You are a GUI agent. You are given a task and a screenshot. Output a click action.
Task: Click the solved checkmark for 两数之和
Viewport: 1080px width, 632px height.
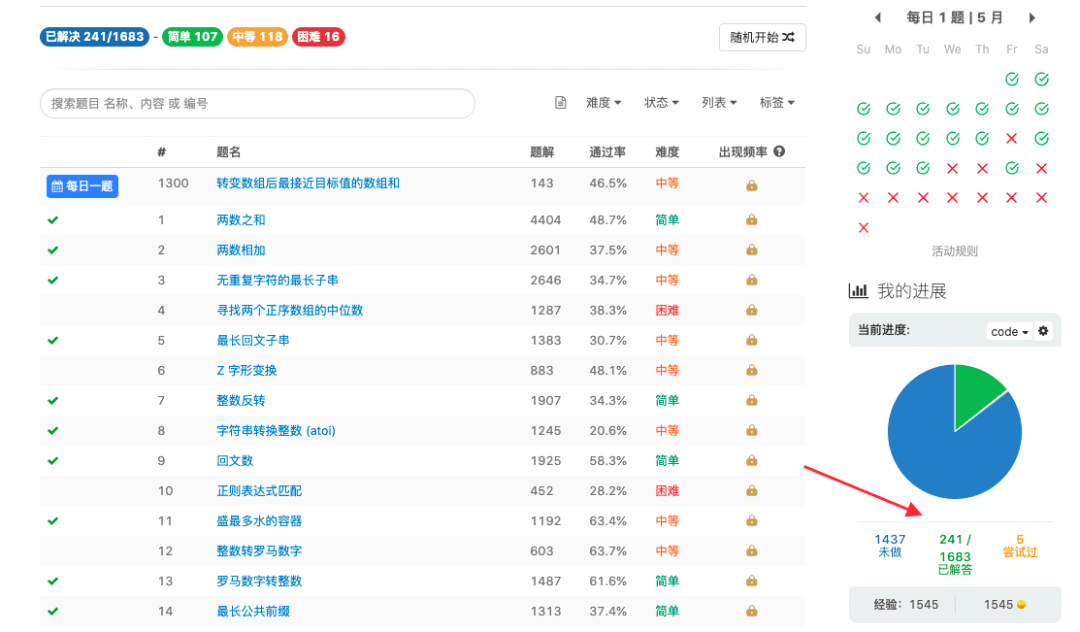(x=53, y=220)
